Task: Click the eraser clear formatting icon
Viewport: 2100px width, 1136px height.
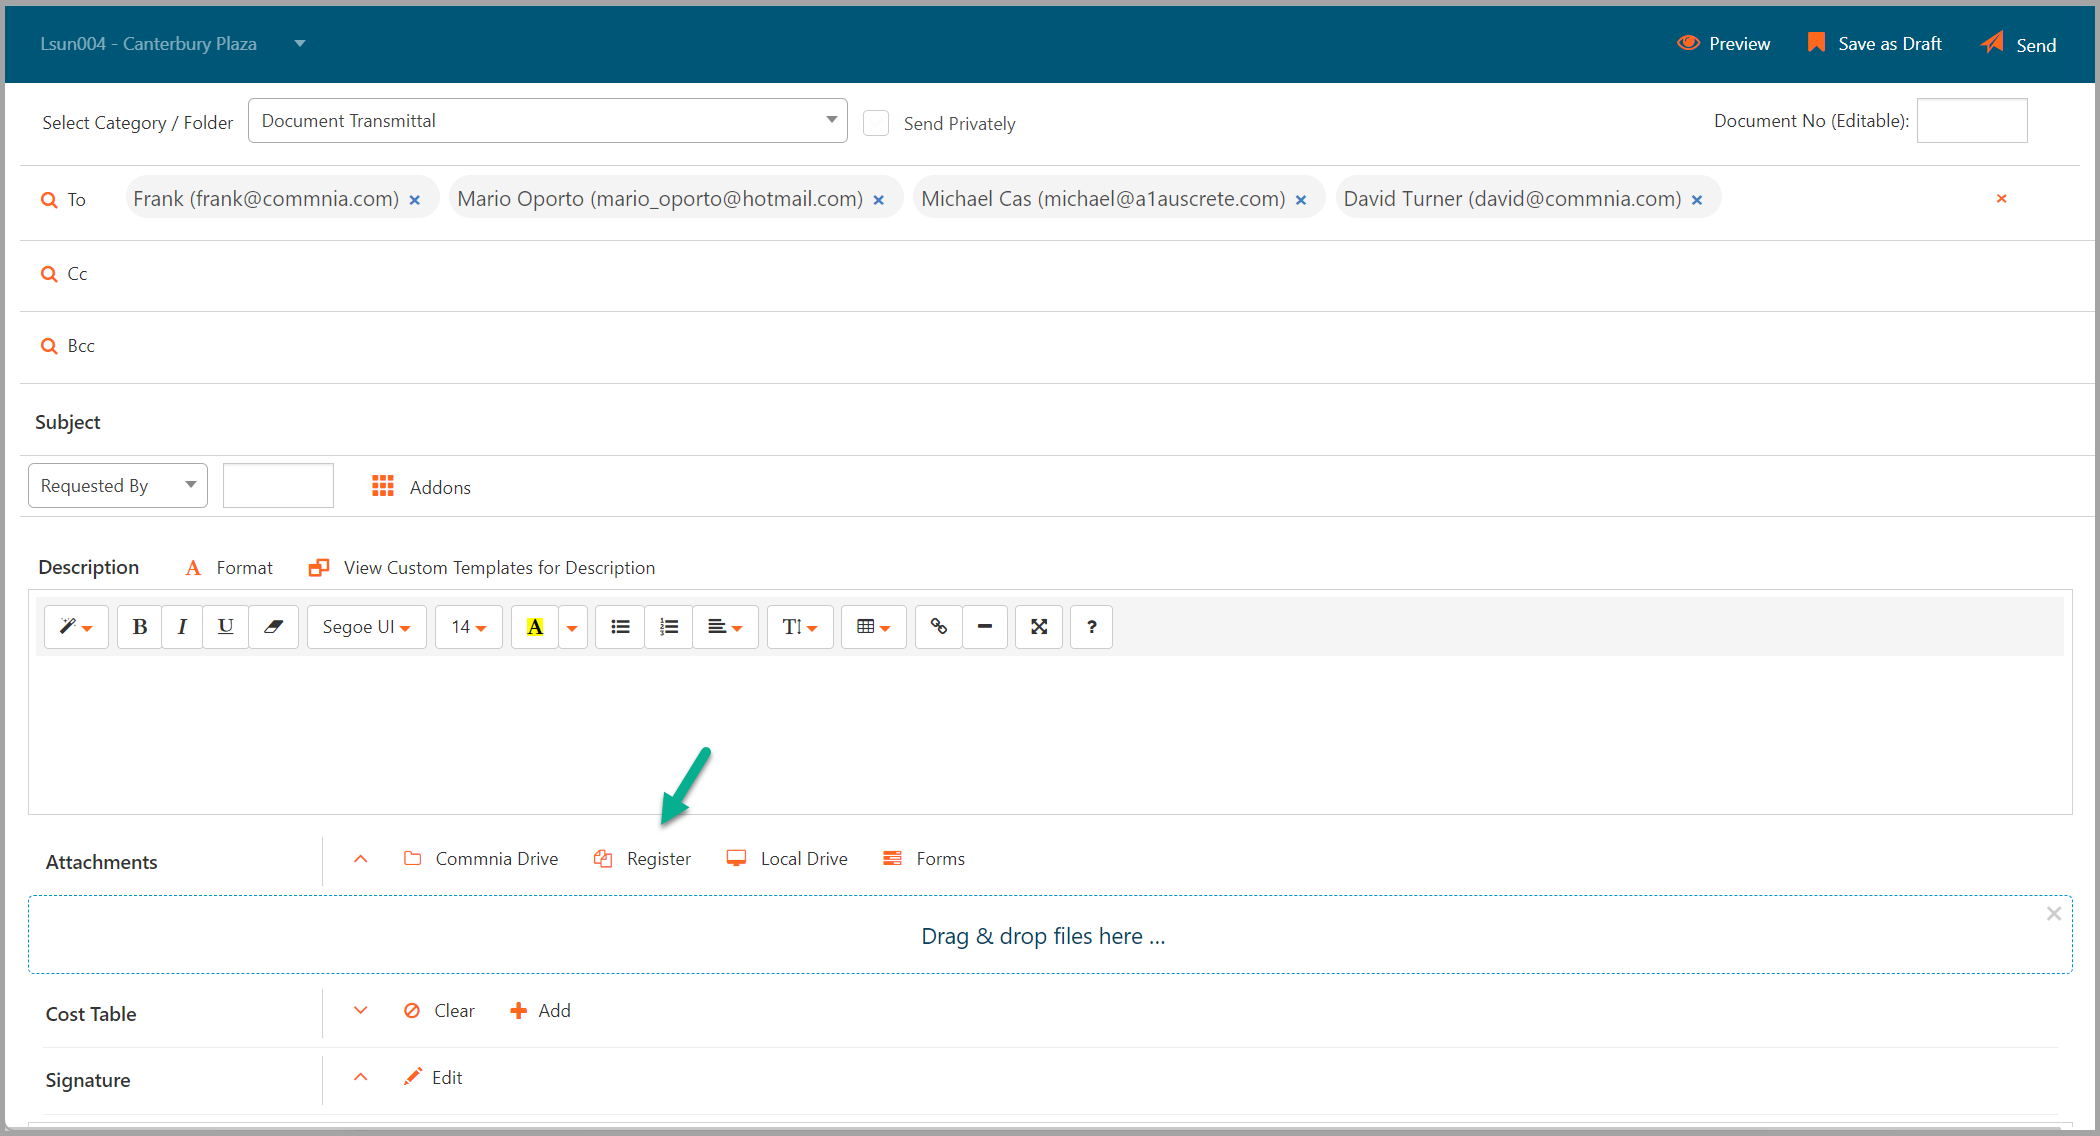Action: (x=273, y=627)
